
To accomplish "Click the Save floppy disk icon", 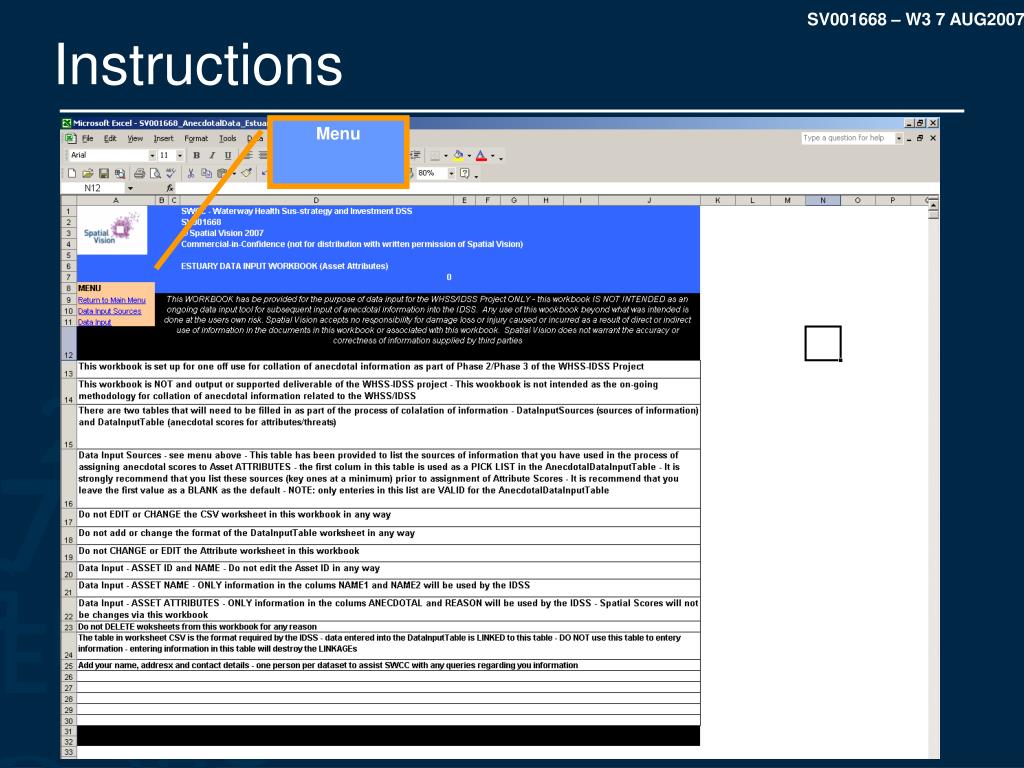I will 104,173.
